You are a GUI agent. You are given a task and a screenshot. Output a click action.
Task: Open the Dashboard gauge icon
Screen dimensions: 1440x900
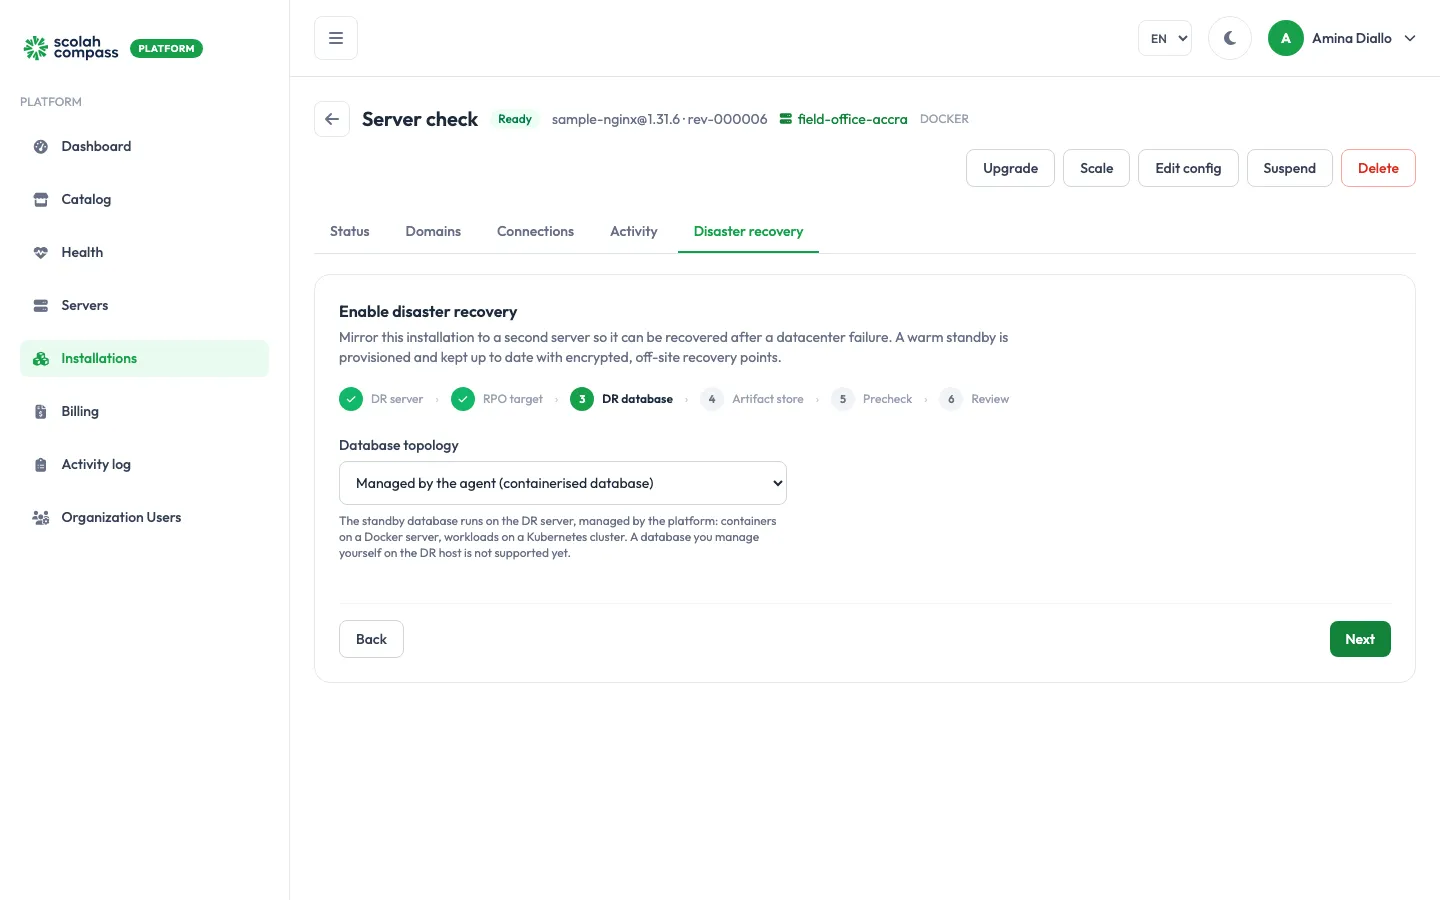tap(41, 147)
